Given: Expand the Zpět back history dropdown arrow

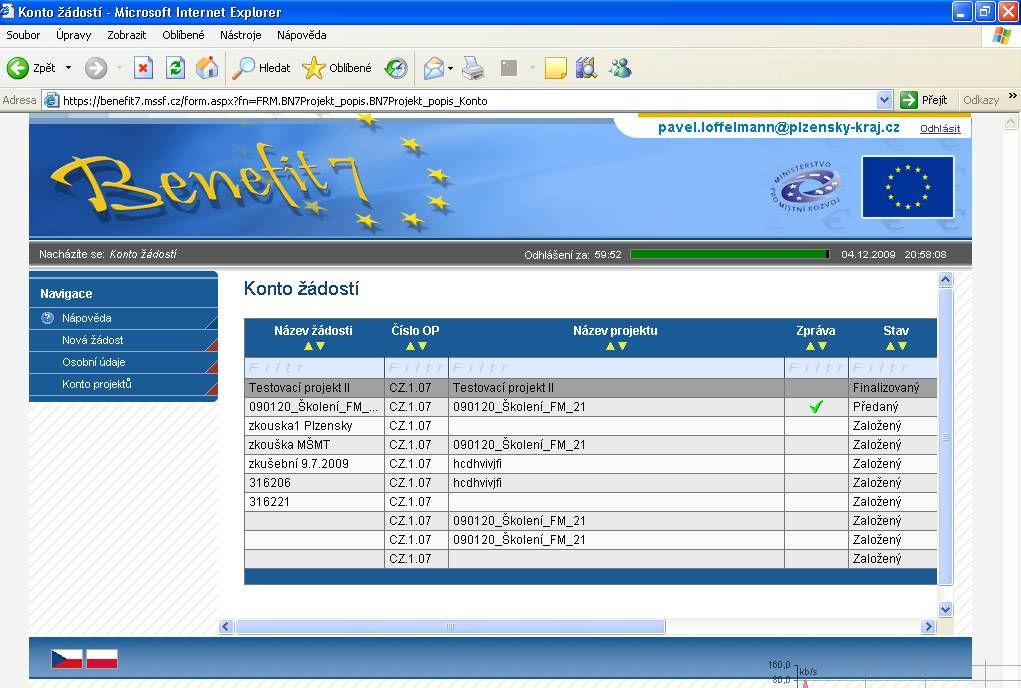Looking at the screenshot, I should (x=68, y=68).
